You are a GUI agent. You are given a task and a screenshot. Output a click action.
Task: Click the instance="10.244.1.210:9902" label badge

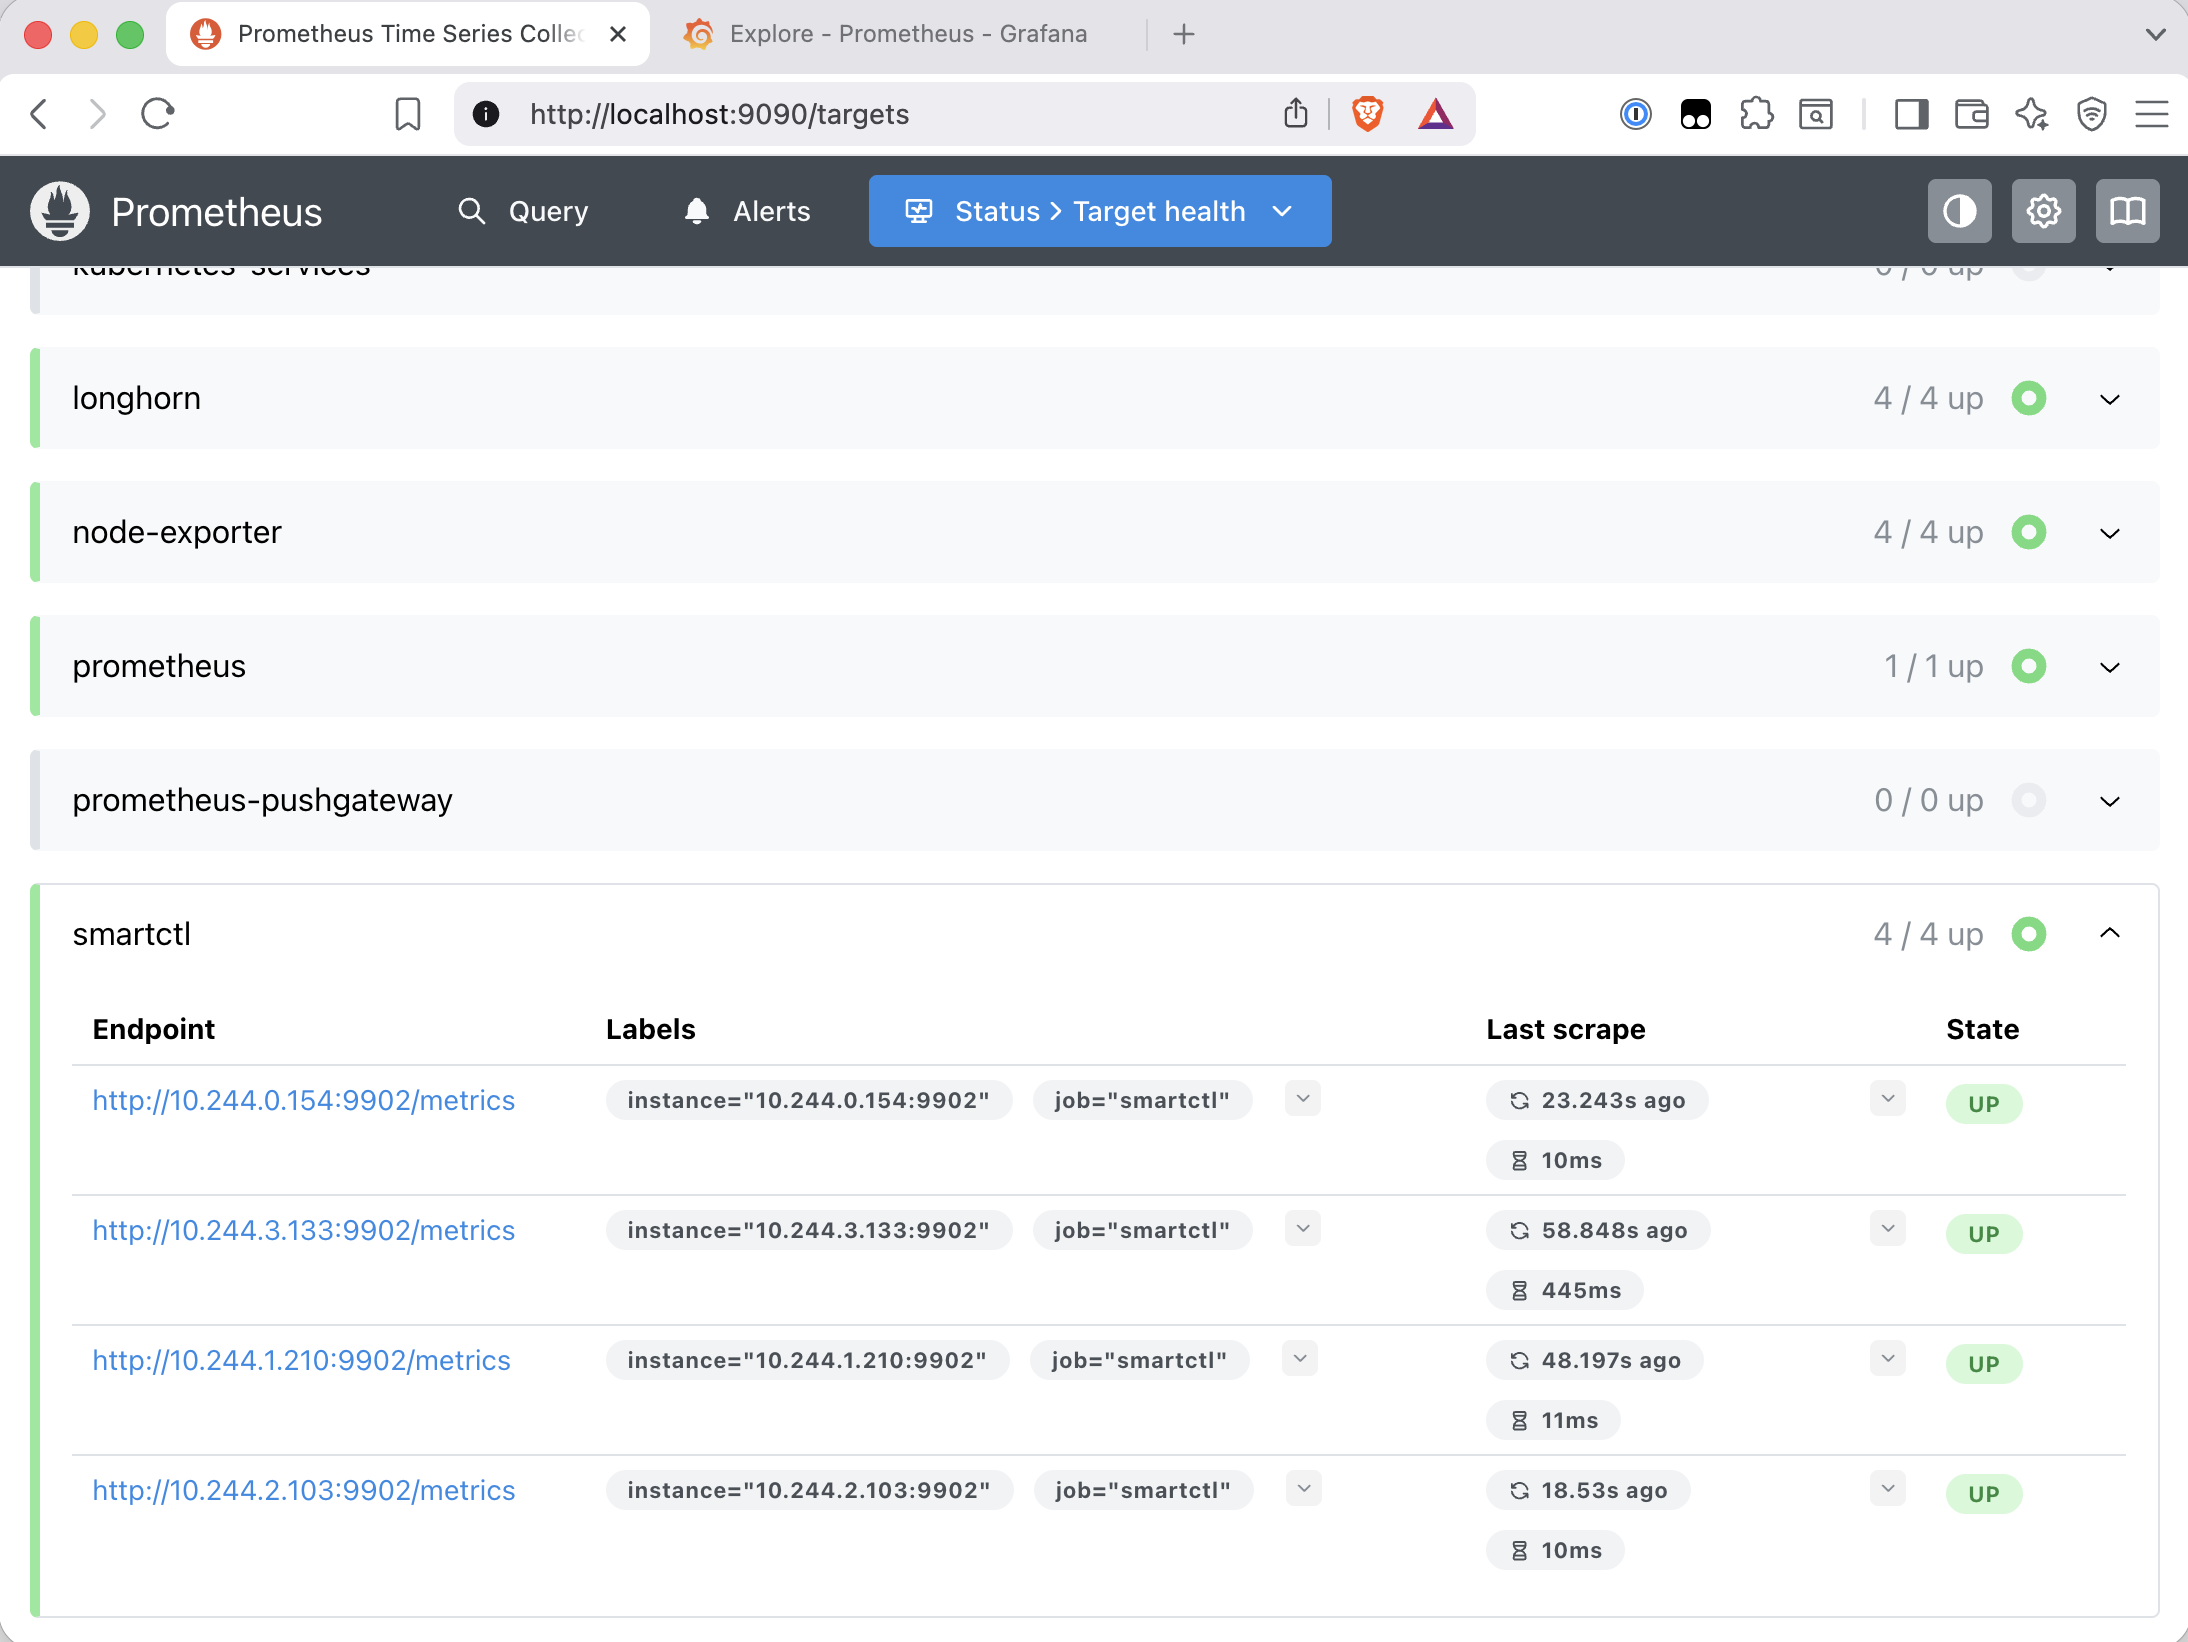pyautogui.click(x=808, y=1360)
